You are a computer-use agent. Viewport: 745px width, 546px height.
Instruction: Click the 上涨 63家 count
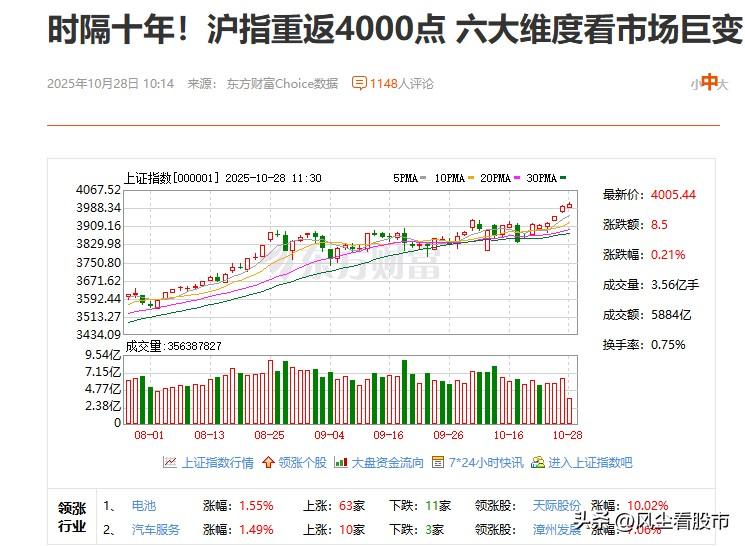[x=352, y=506]
